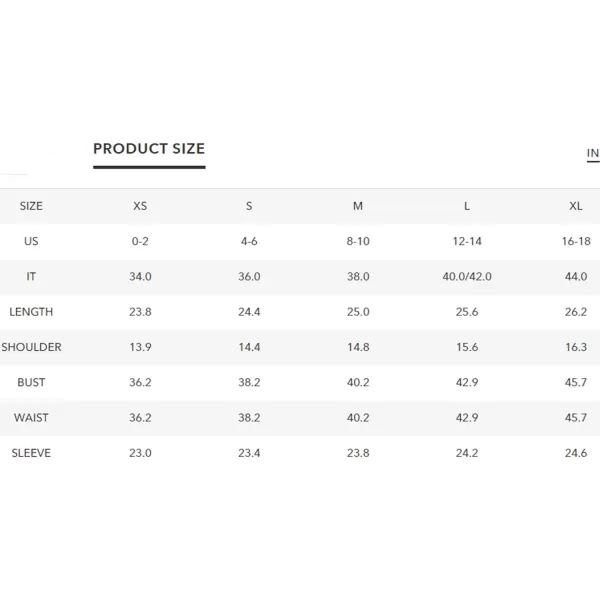Select the WAIST row label
This screenshot has height=600, width=600.
pyautogui.click(x=31, y=417)
